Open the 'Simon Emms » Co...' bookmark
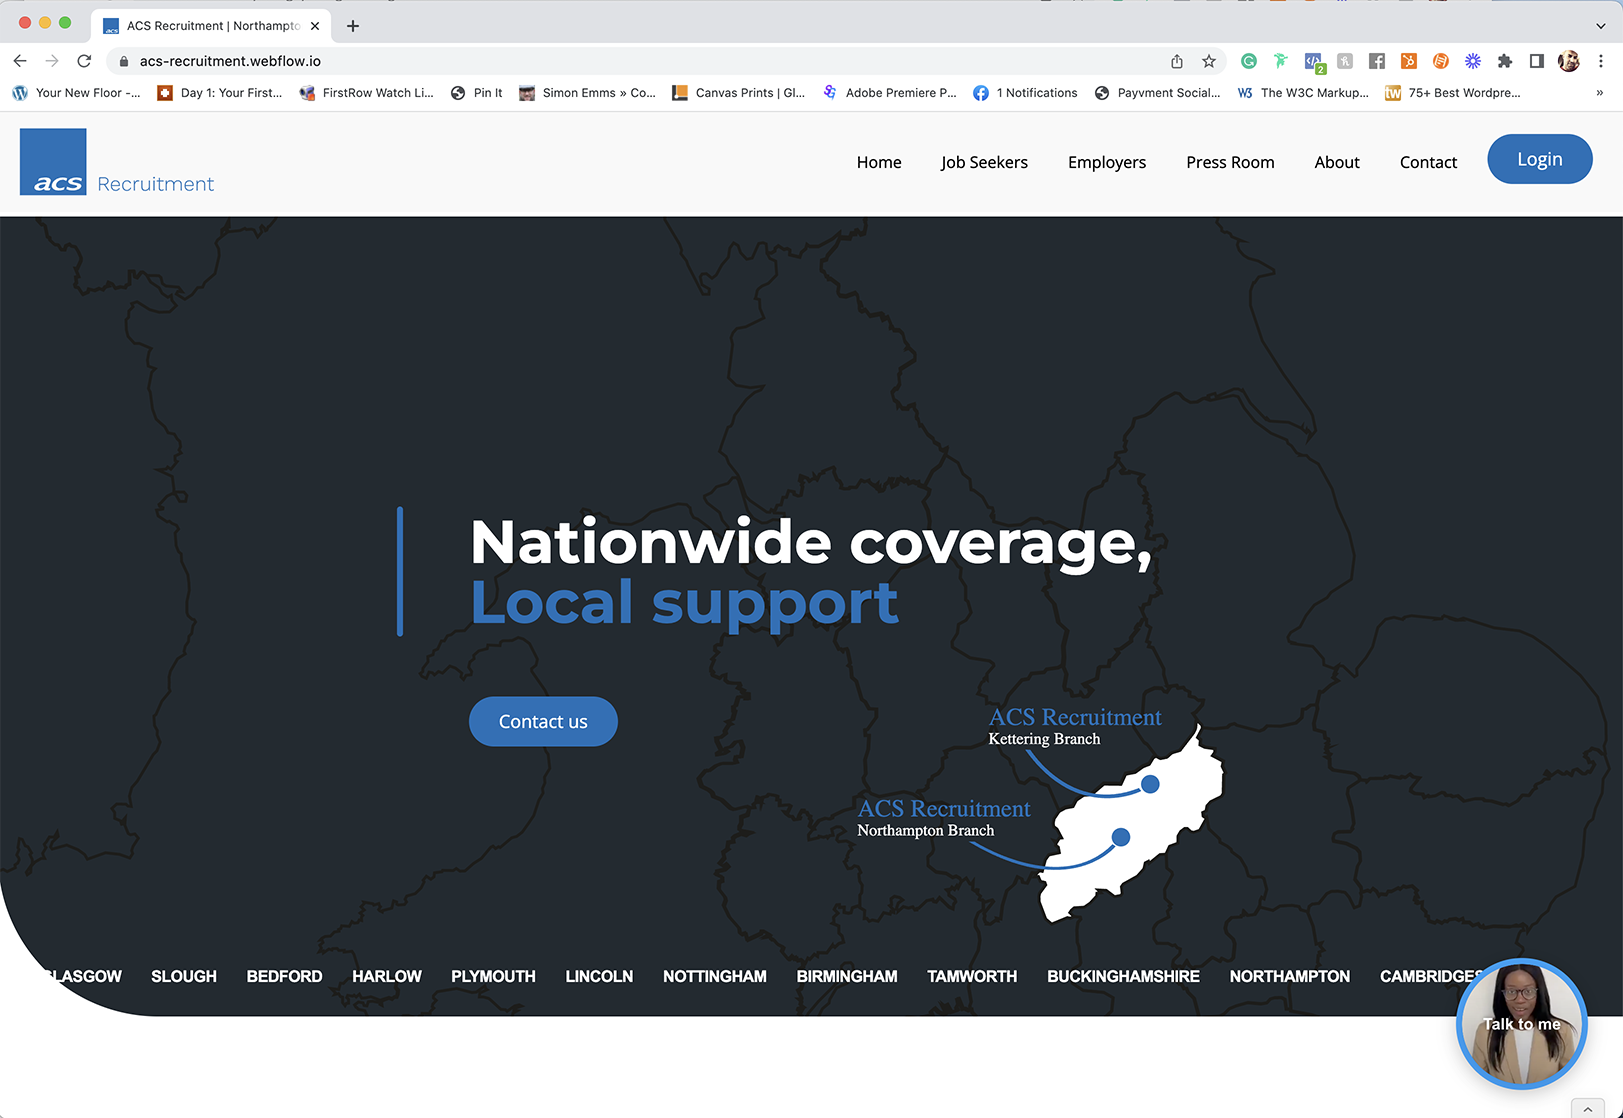This screenshot has width=1623, height=1118. (x=587, y=93)
